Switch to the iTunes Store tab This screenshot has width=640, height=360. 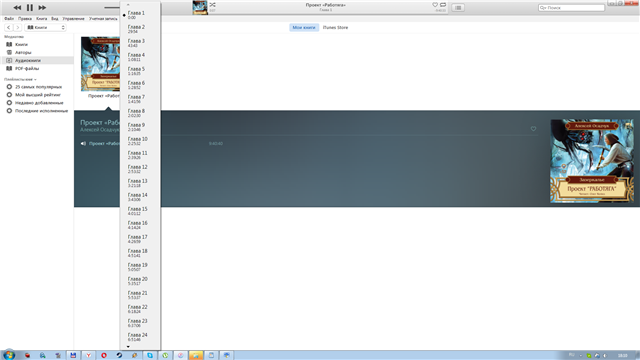coord(335,27)
